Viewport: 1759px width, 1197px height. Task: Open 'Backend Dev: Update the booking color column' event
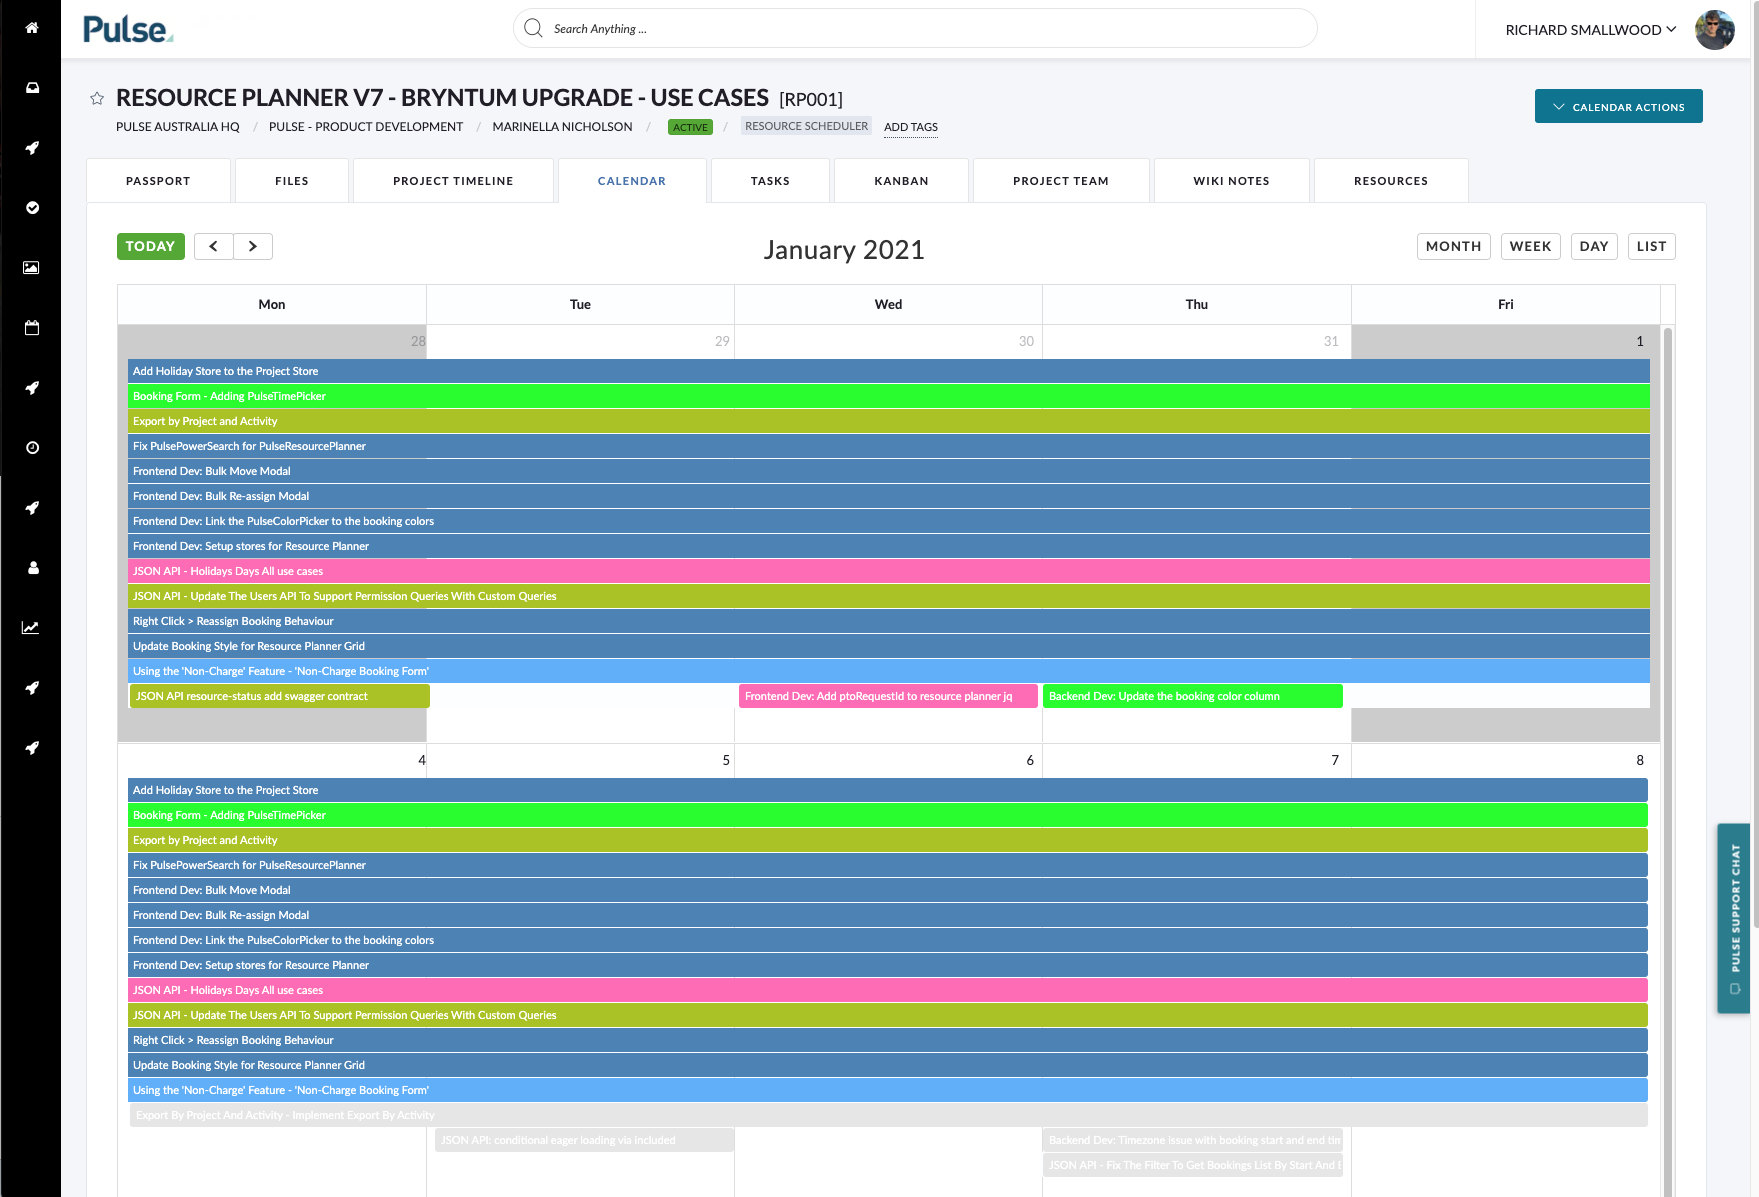point(1193,696)
